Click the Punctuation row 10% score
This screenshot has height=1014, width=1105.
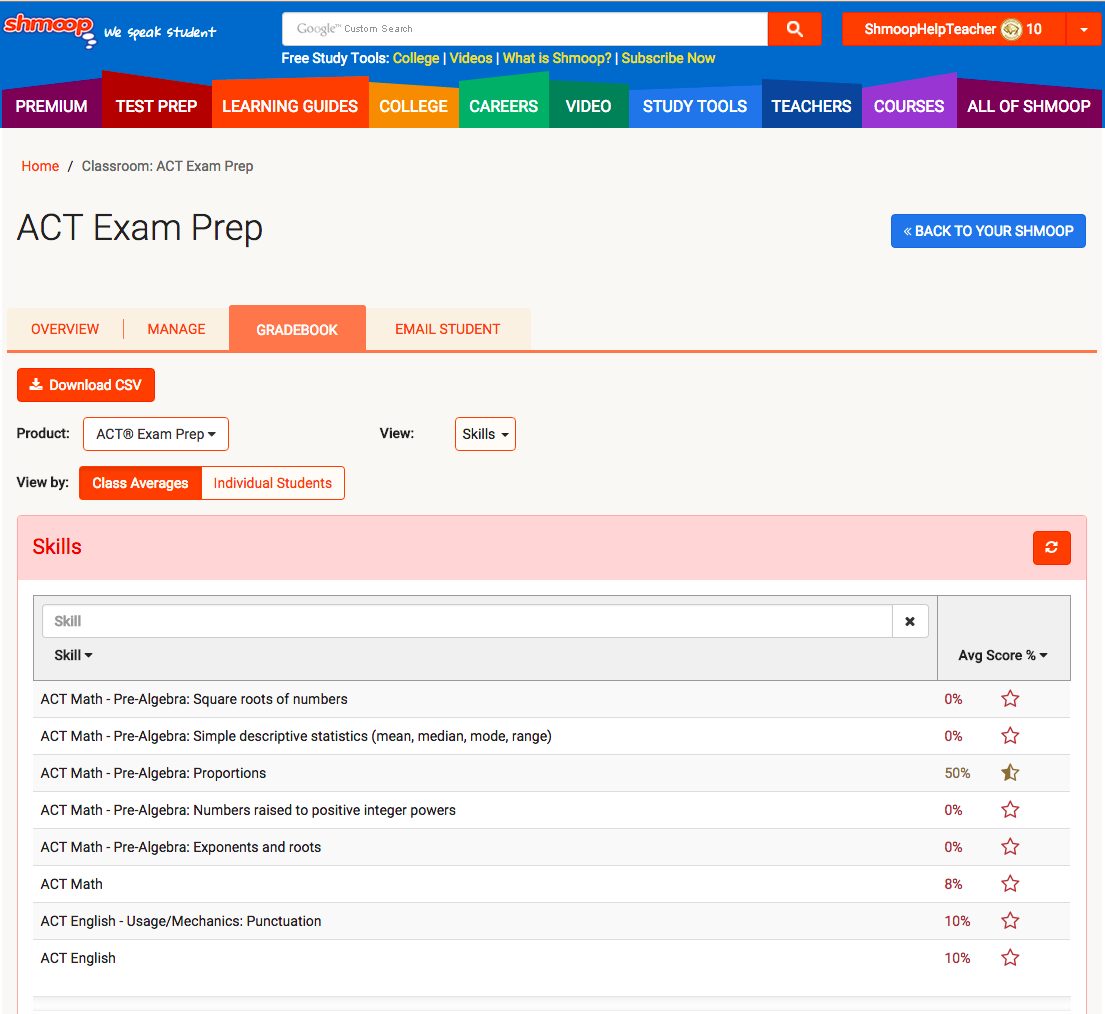pos(957,921)
